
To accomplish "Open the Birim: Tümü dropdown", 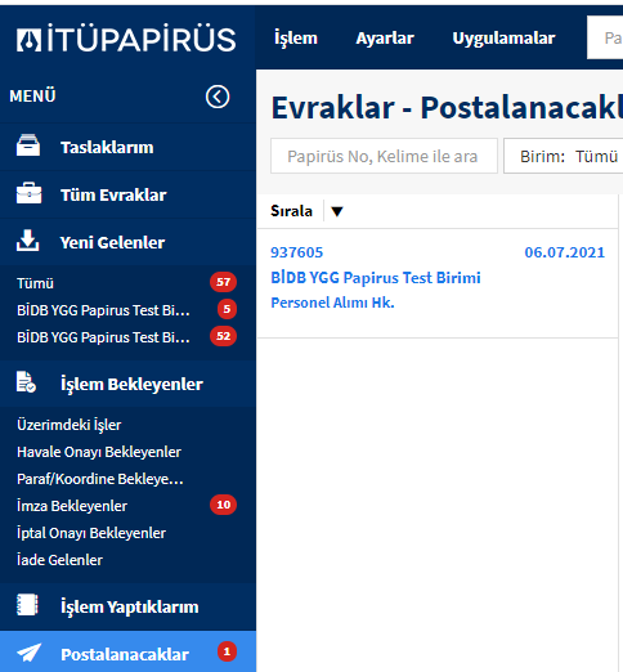I will point(564,156).
